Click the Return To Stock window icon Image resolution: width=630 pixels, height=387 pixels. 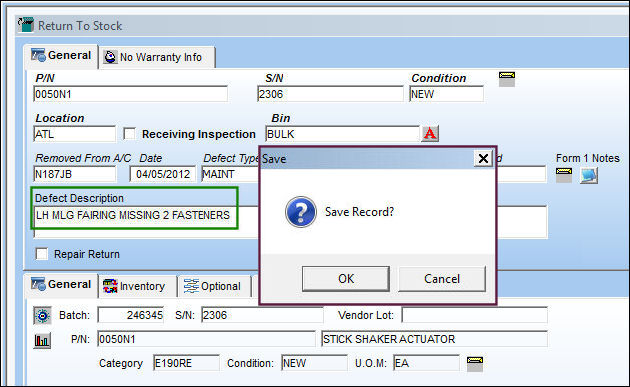tap(26, 25)
